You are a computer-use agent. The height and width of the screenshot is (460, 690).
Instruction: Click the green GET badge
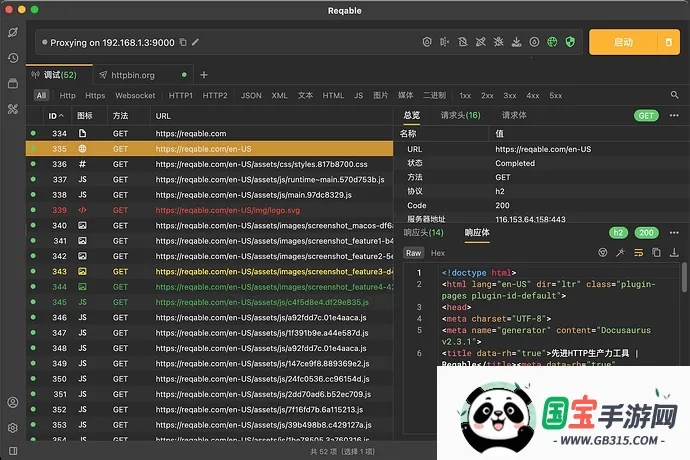coord(646,115)
